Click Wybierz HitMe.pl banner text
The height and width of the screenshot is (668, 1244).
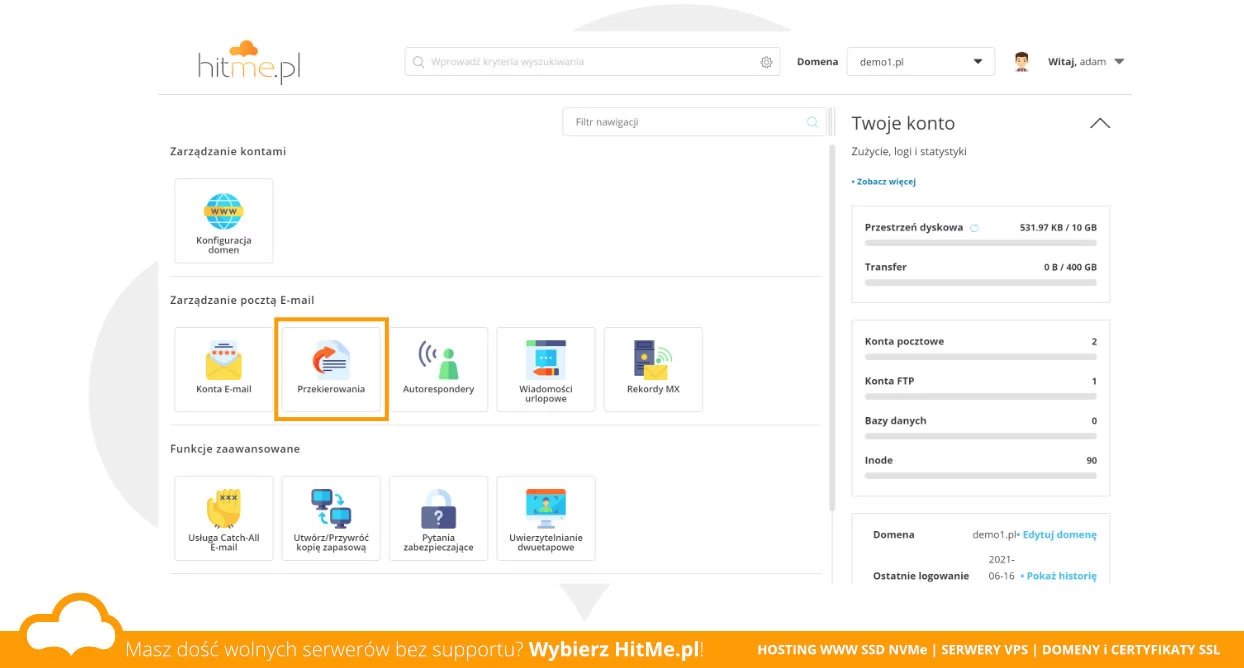(616, 649)
